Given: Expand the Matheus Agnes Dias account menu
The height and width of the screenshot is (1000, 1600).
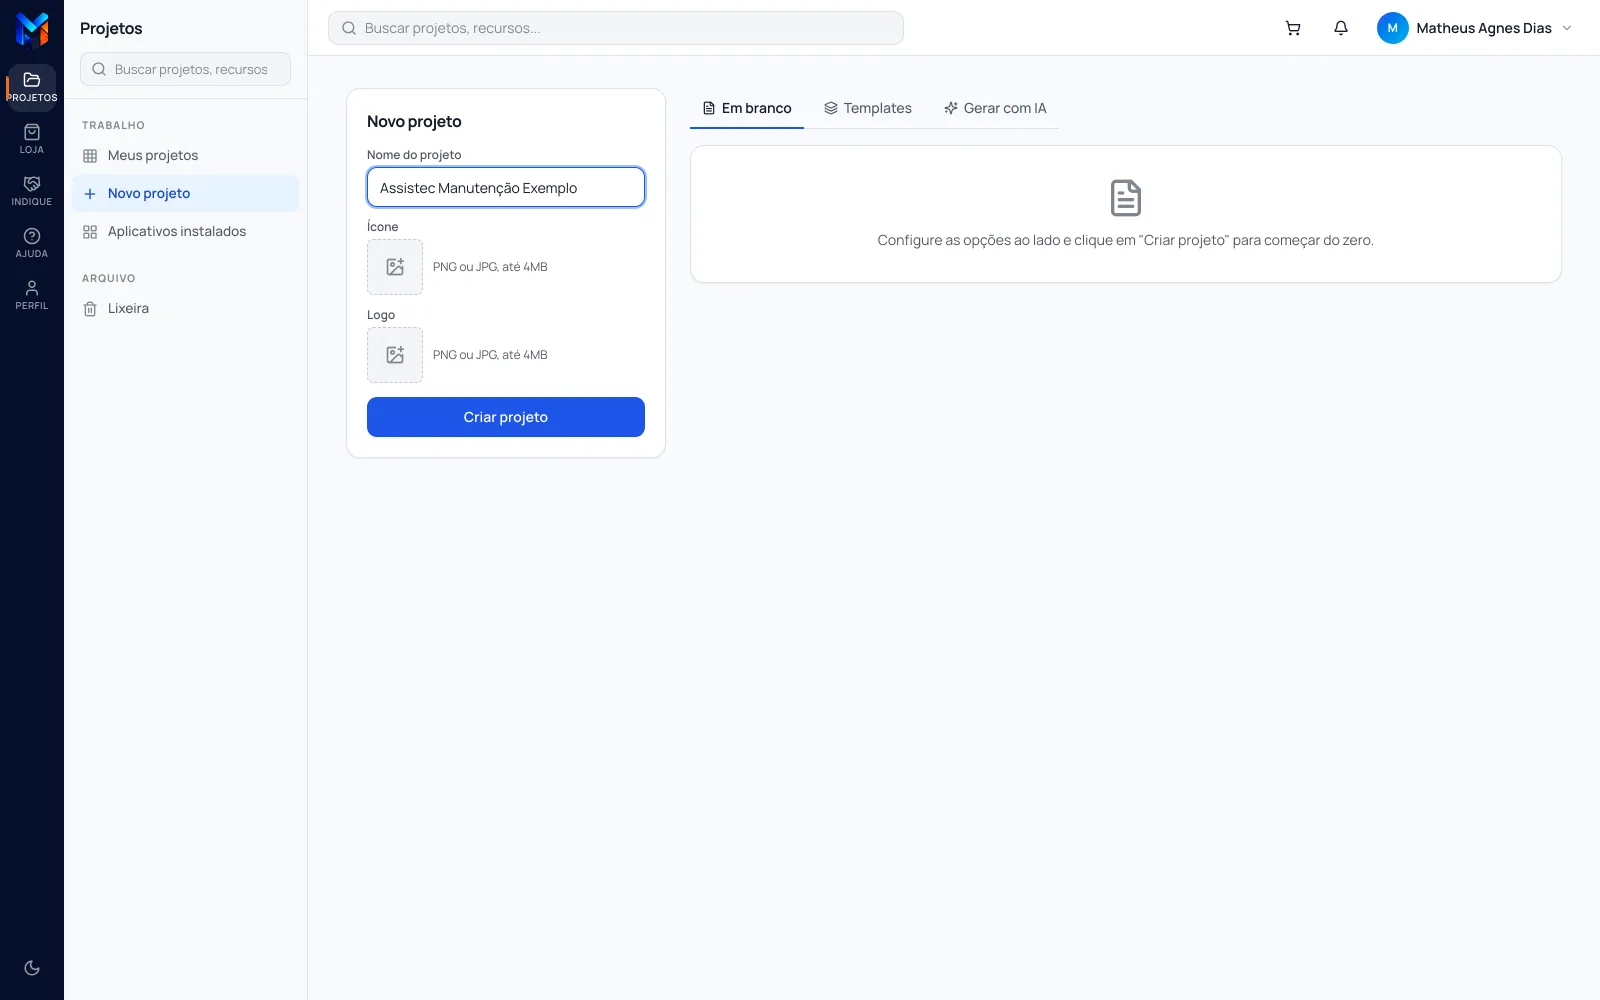Looking at the screenshot, I should tap(1475, 28).
